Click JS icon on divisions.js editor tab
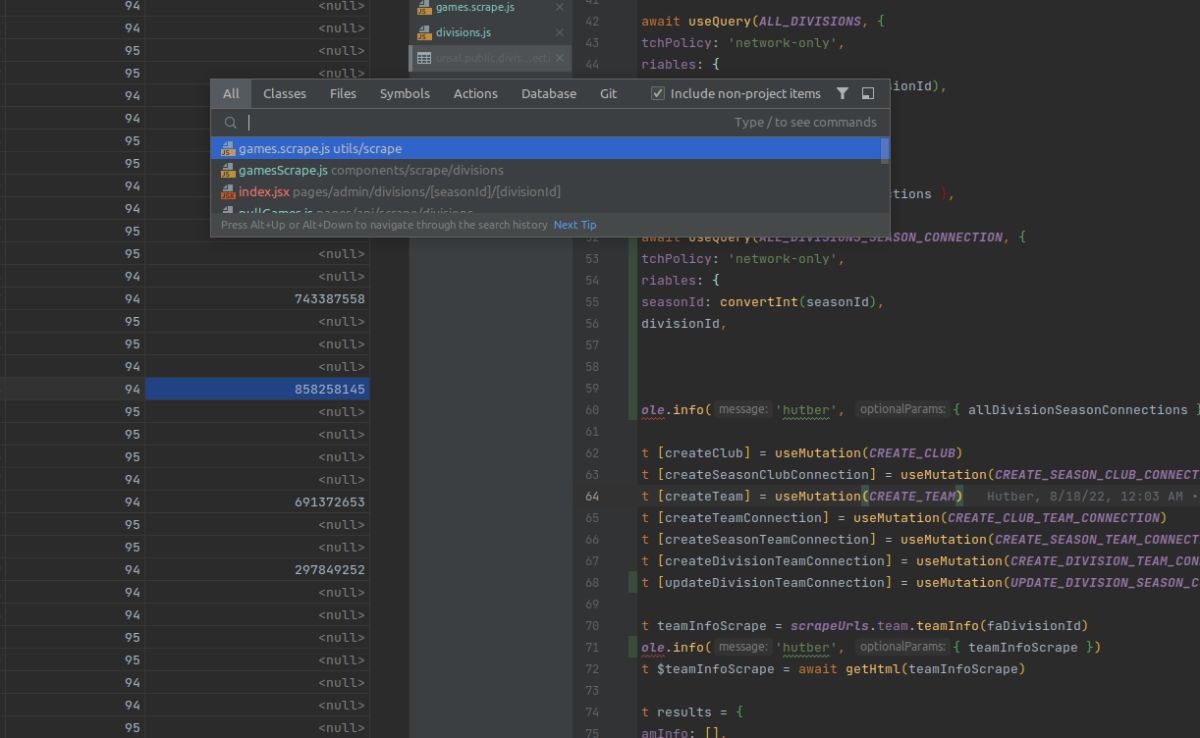1200x738 pixels. (424, 33)
